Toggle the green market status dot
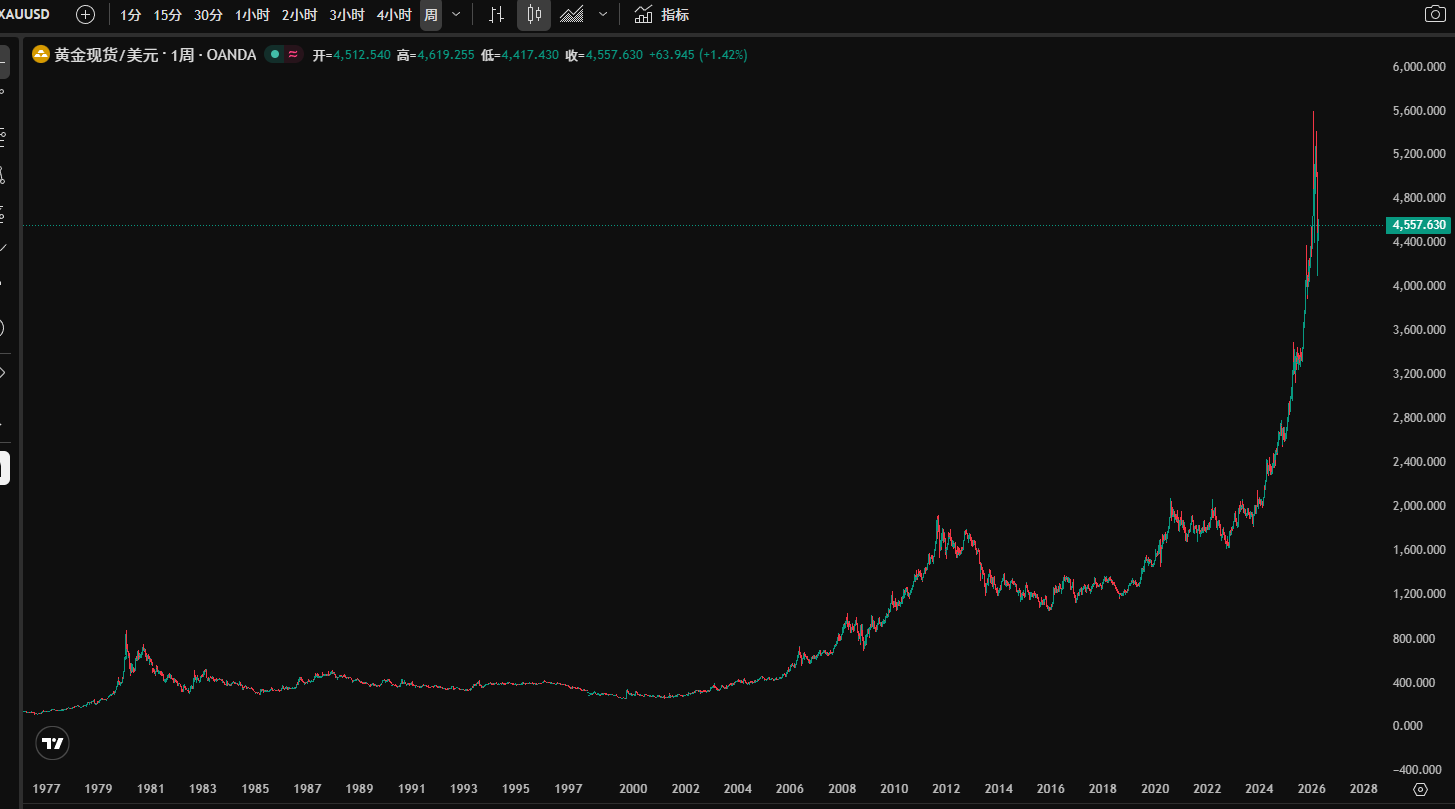The image size is (1455, 809). click(275, 55)
